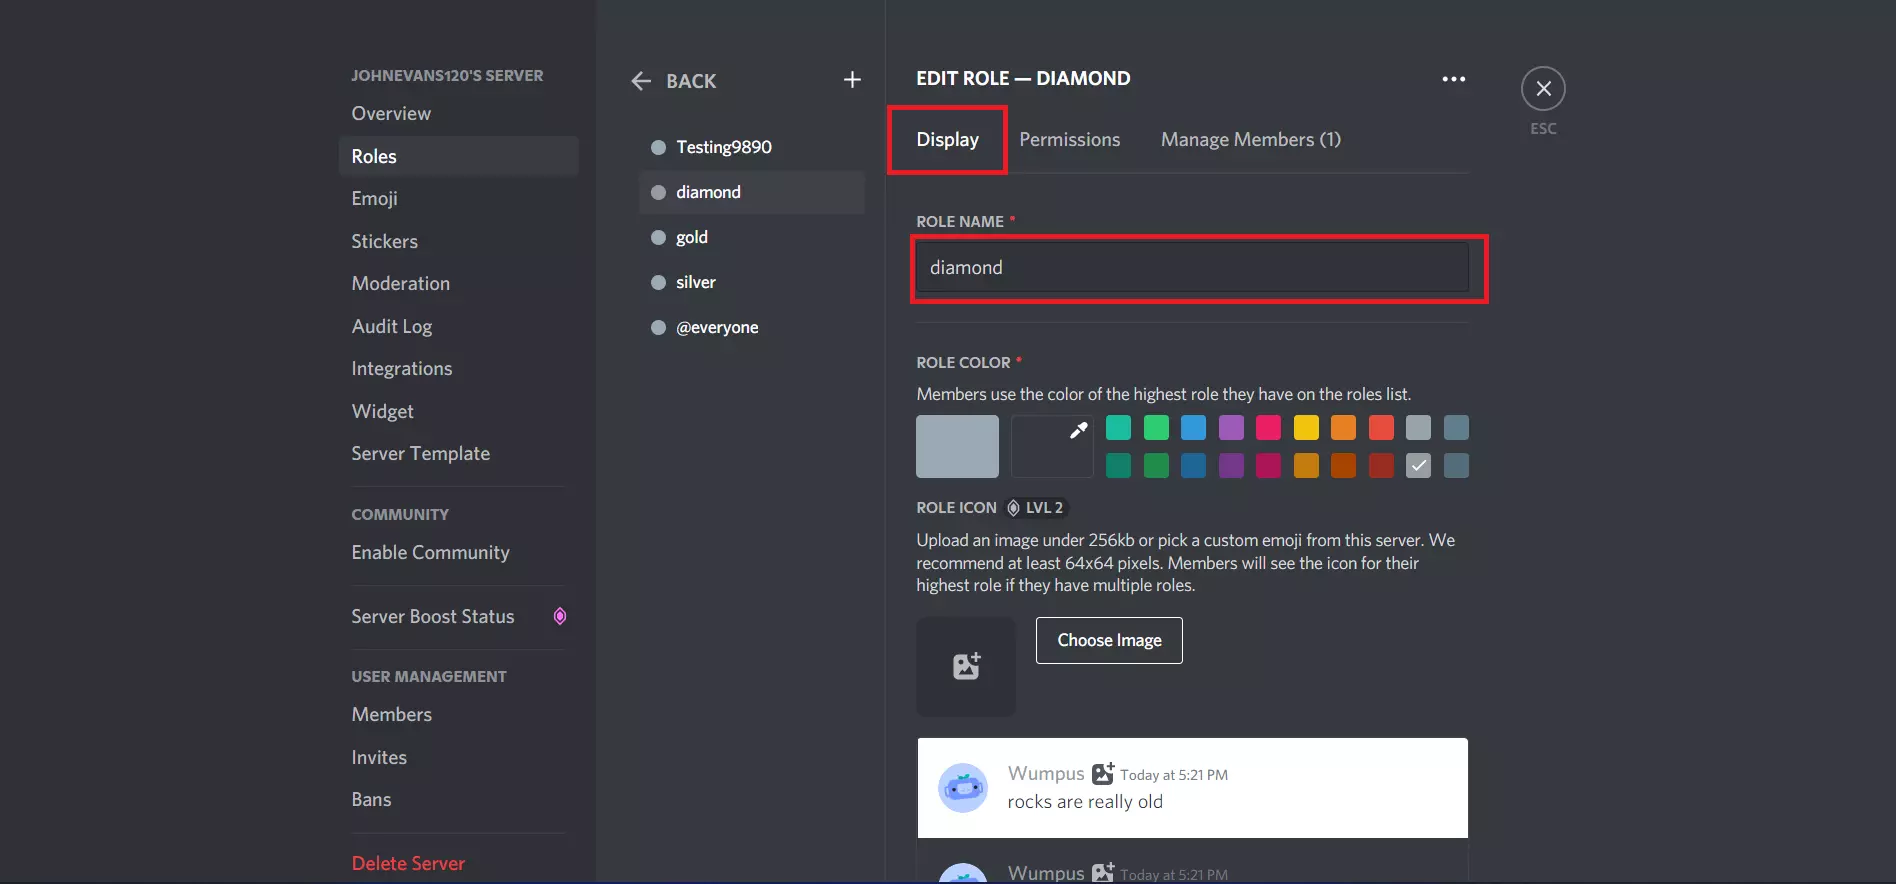Viewport: 1896px width, 884px height.
Task: Pick custom color with eyedropper swatch
Action: 1052,446
